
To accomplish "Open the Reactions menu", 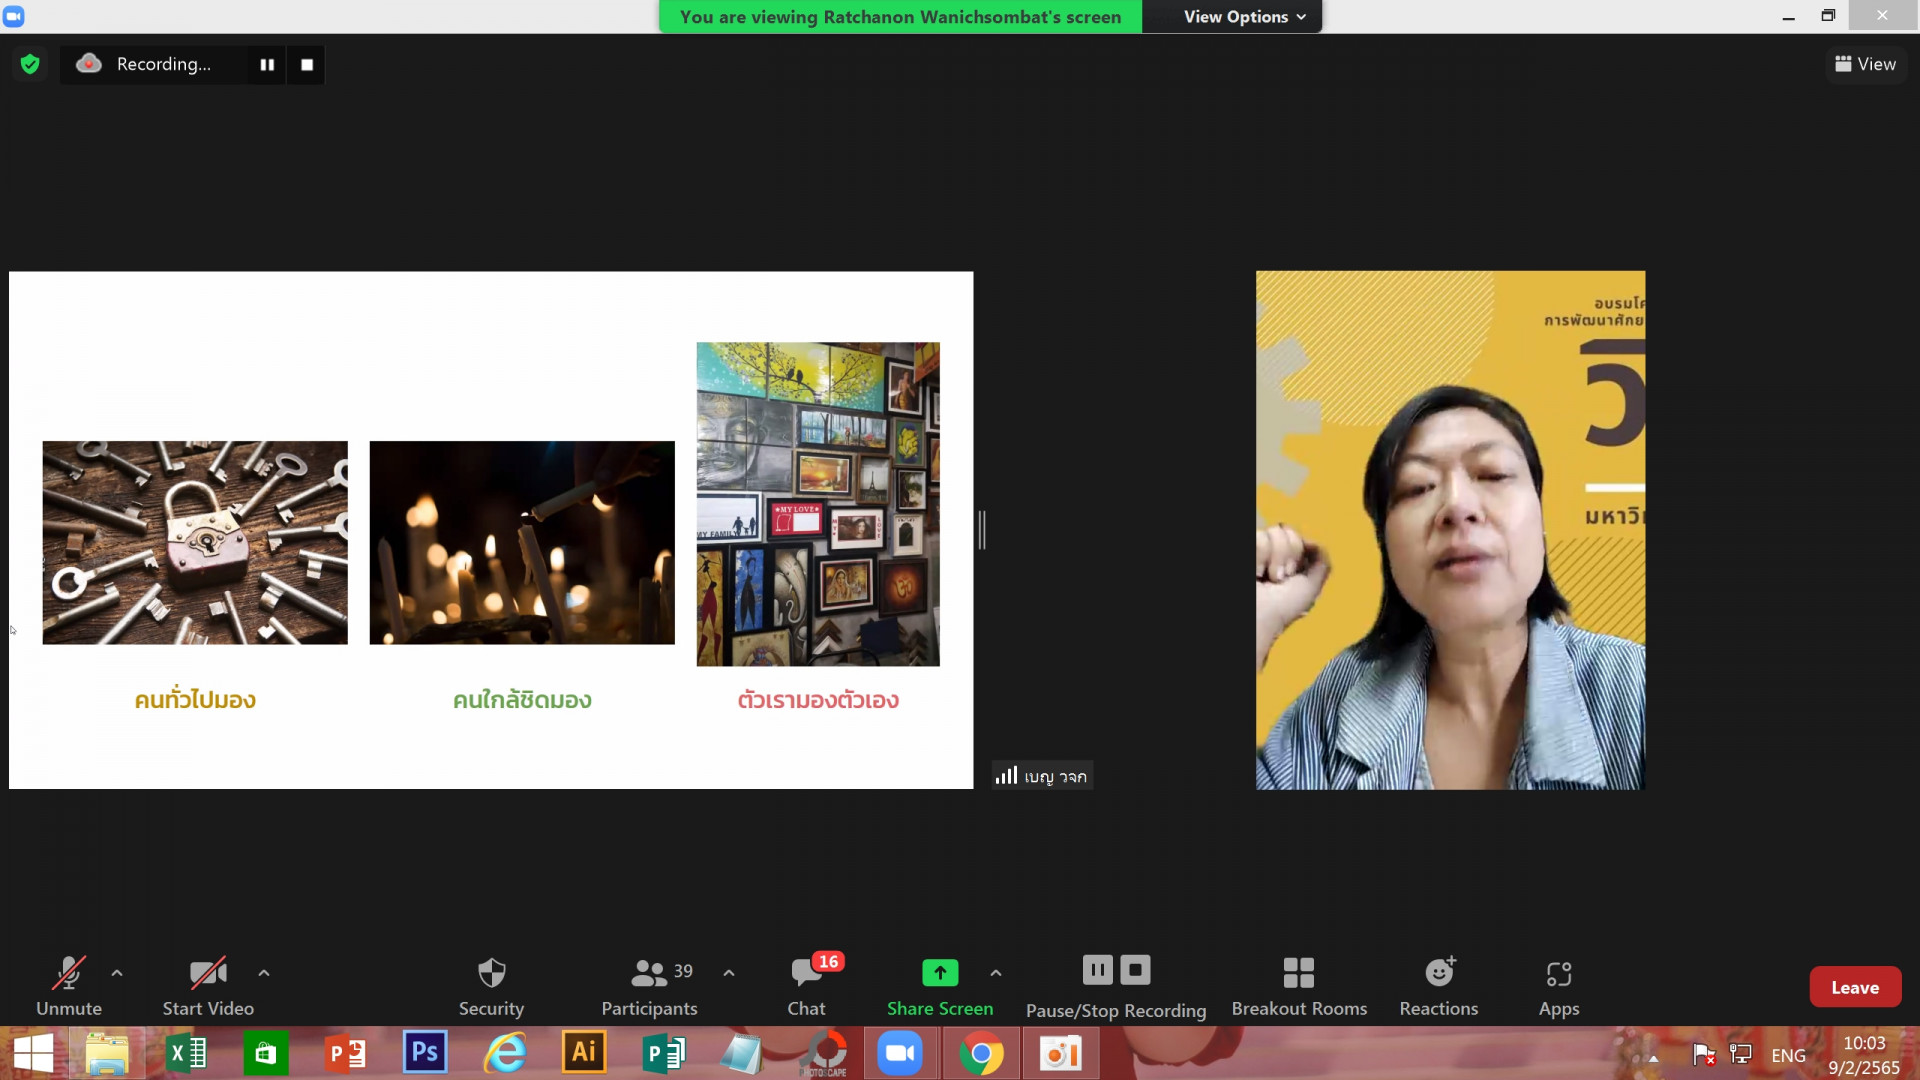I will (1438, 986).
